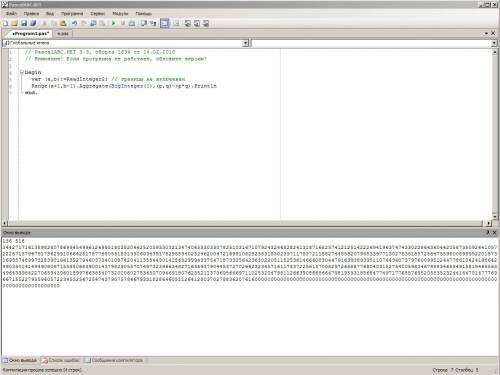Close the output window panel
Screen dimensions: 500x375
point(495,232)
